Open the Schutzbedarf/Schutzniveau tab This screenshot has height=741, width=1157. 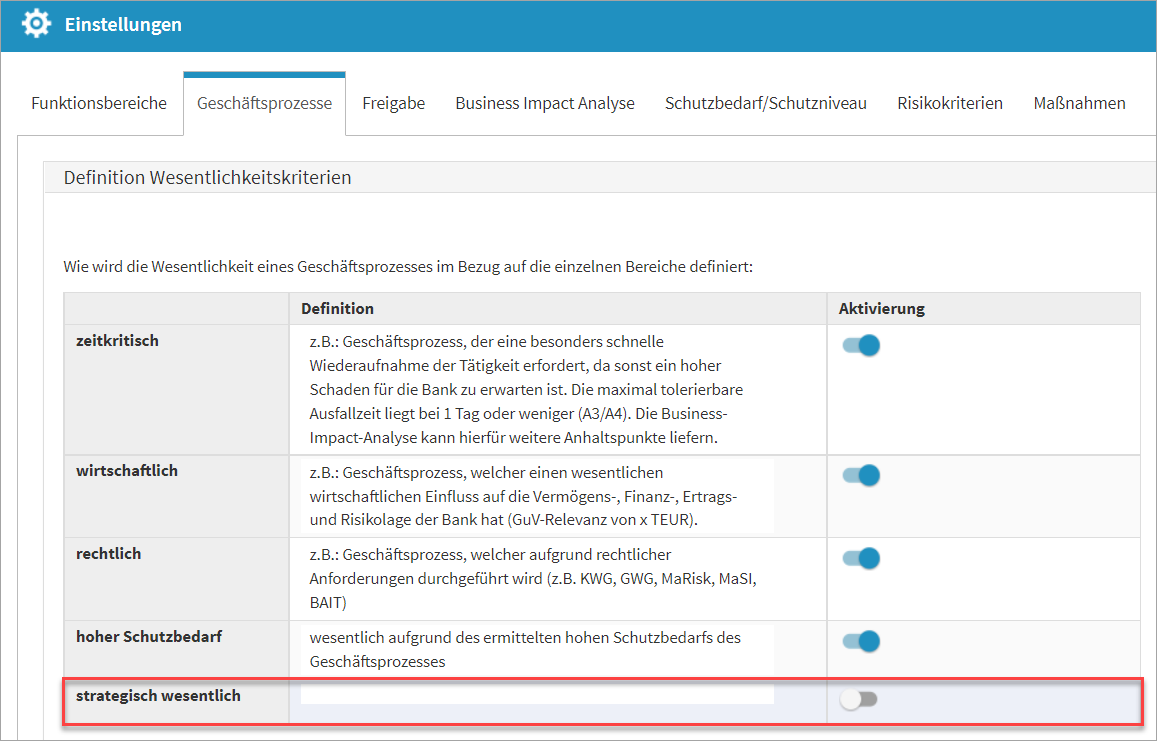click(765, 103)
